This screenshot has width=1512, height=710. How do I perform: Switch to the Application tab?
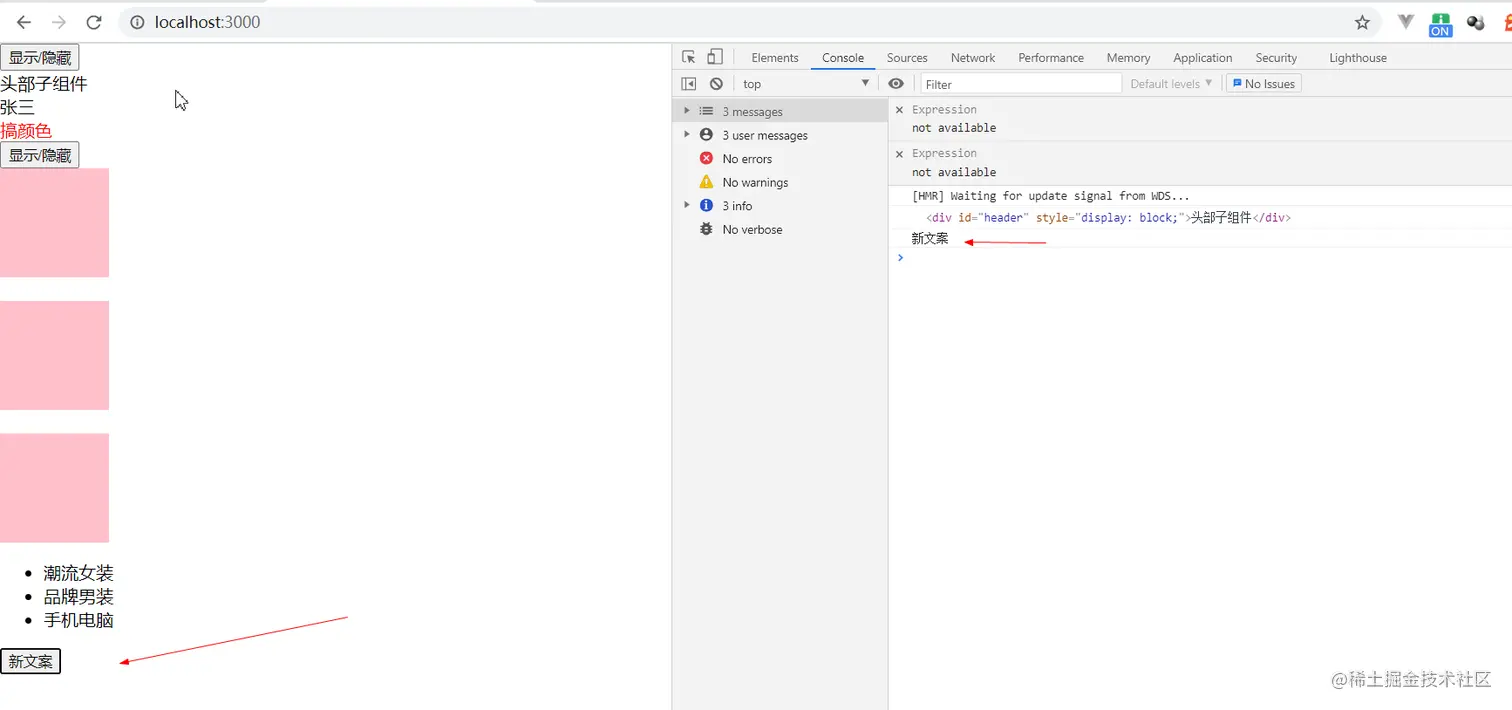pyautogui.click(x=1202, y=58)
